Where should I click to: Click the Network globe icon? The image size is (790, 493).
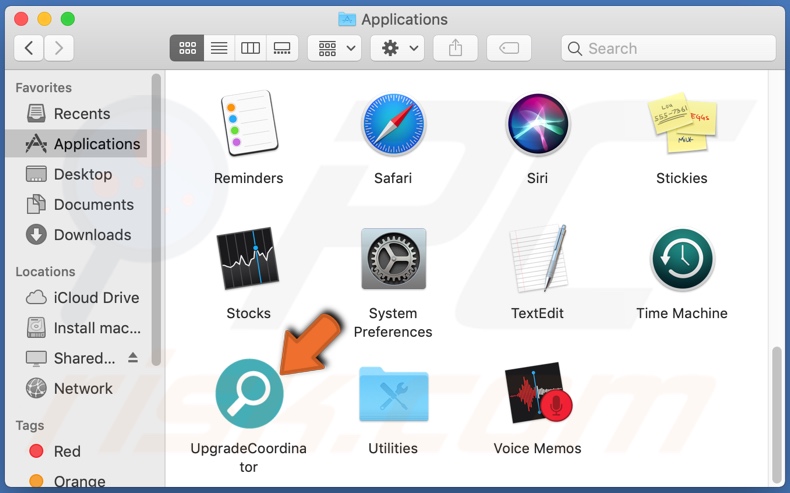36,388
